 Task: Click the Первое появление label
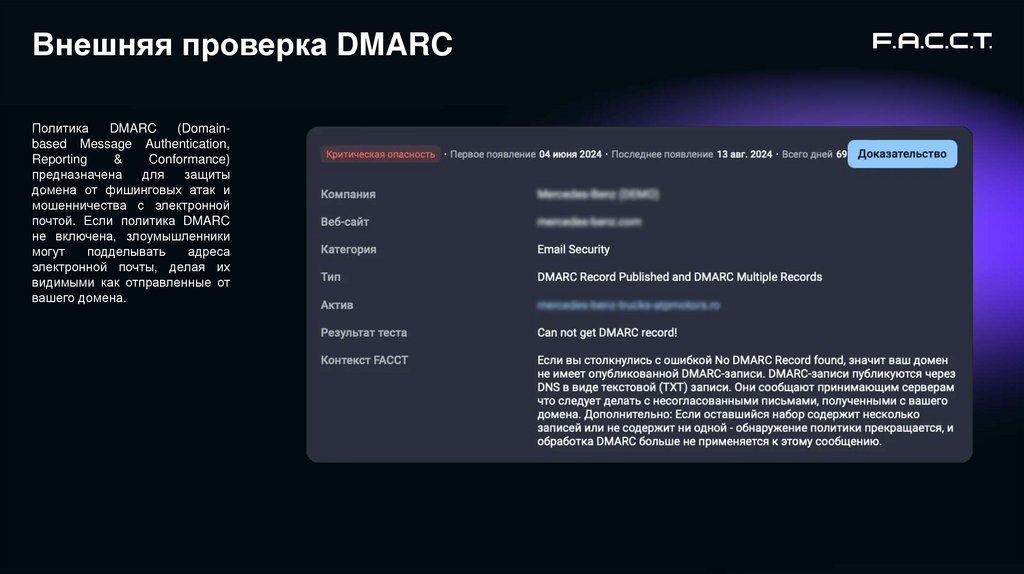(x=492, y=154)
